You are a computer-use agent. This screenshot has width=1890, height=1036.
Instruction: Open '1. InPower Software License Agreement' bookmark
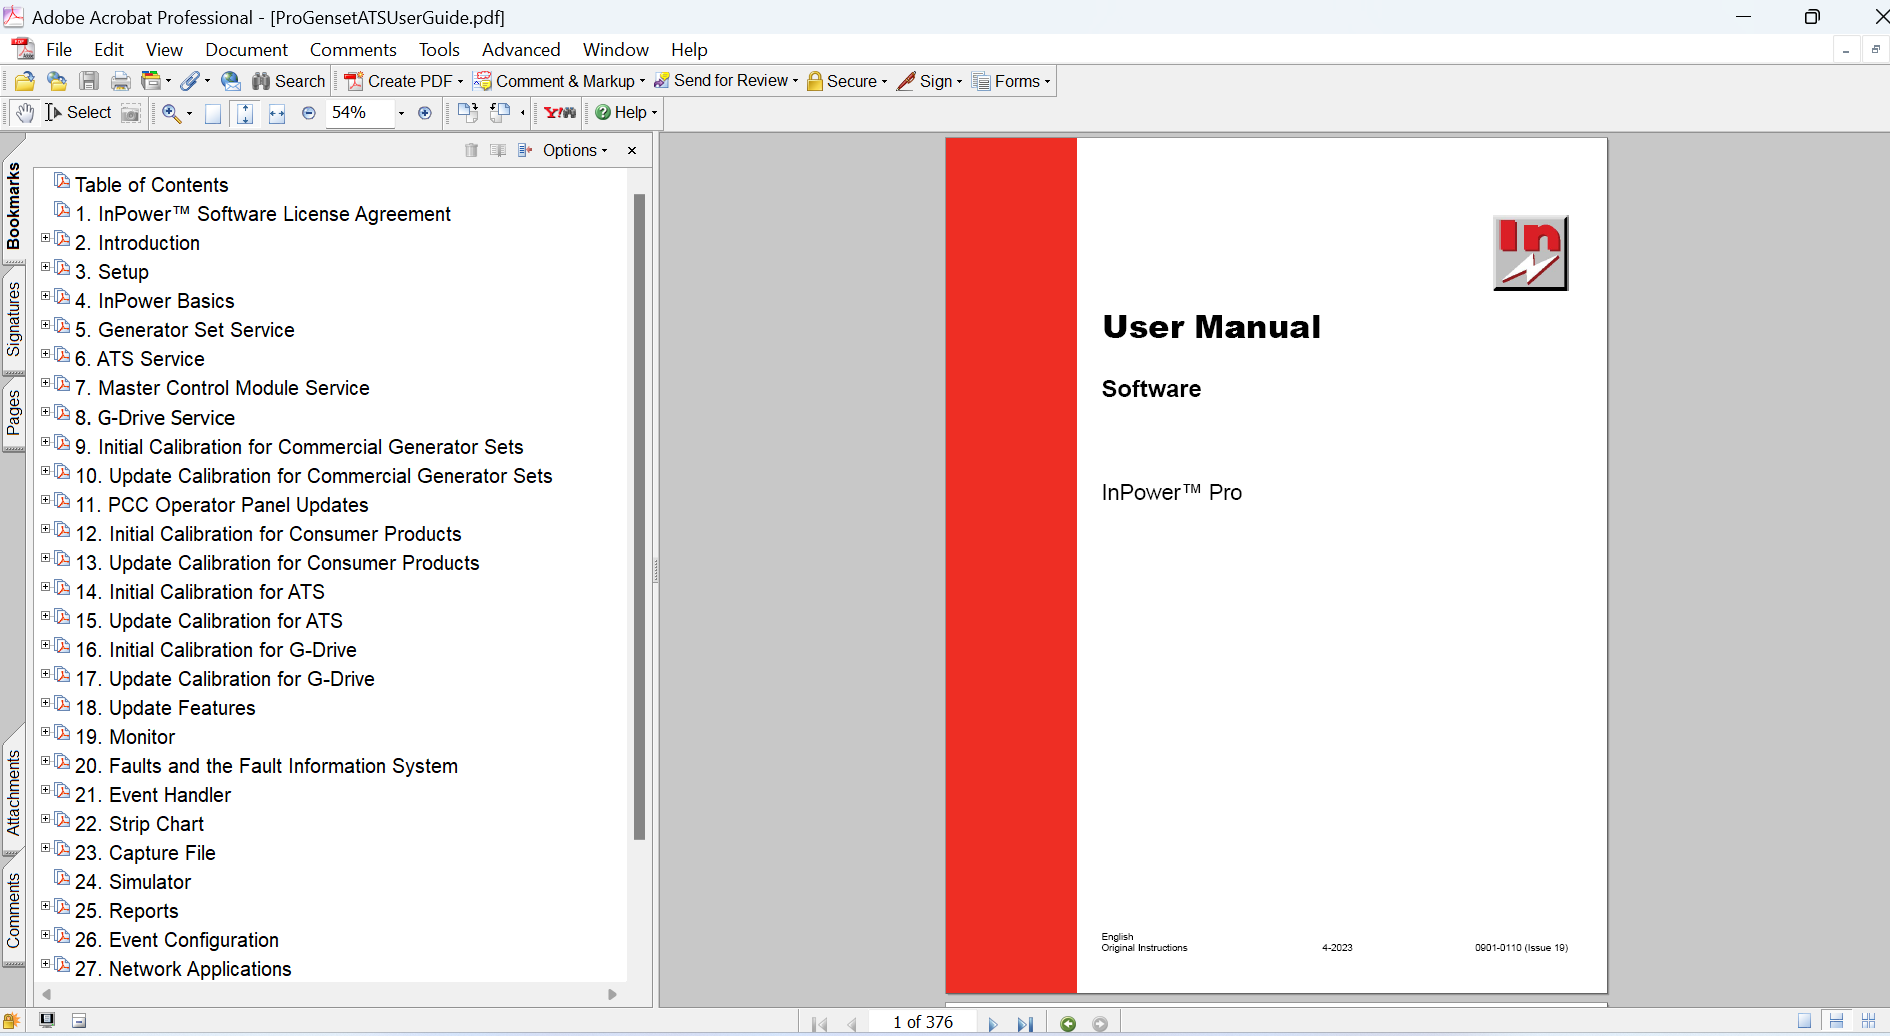tap(263, 214)
